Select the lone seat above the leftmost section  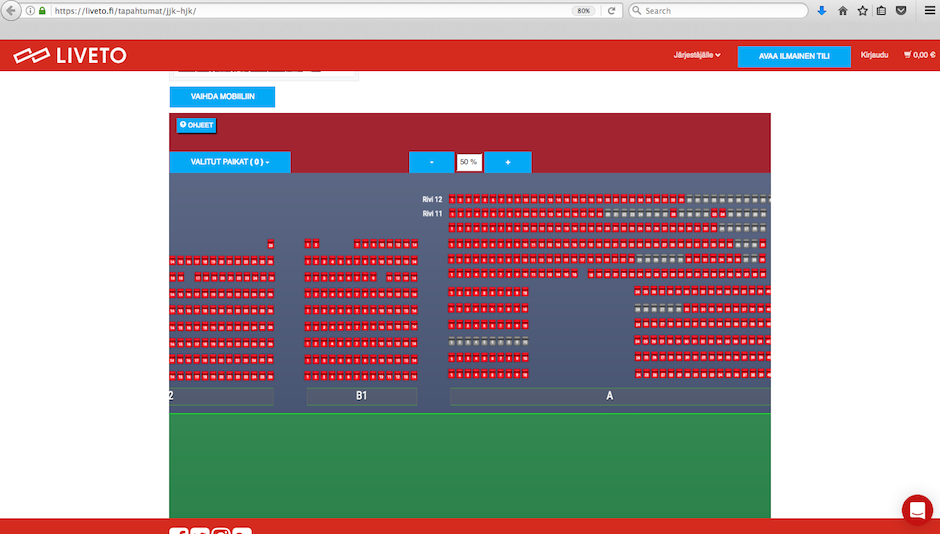coord(271,244)
